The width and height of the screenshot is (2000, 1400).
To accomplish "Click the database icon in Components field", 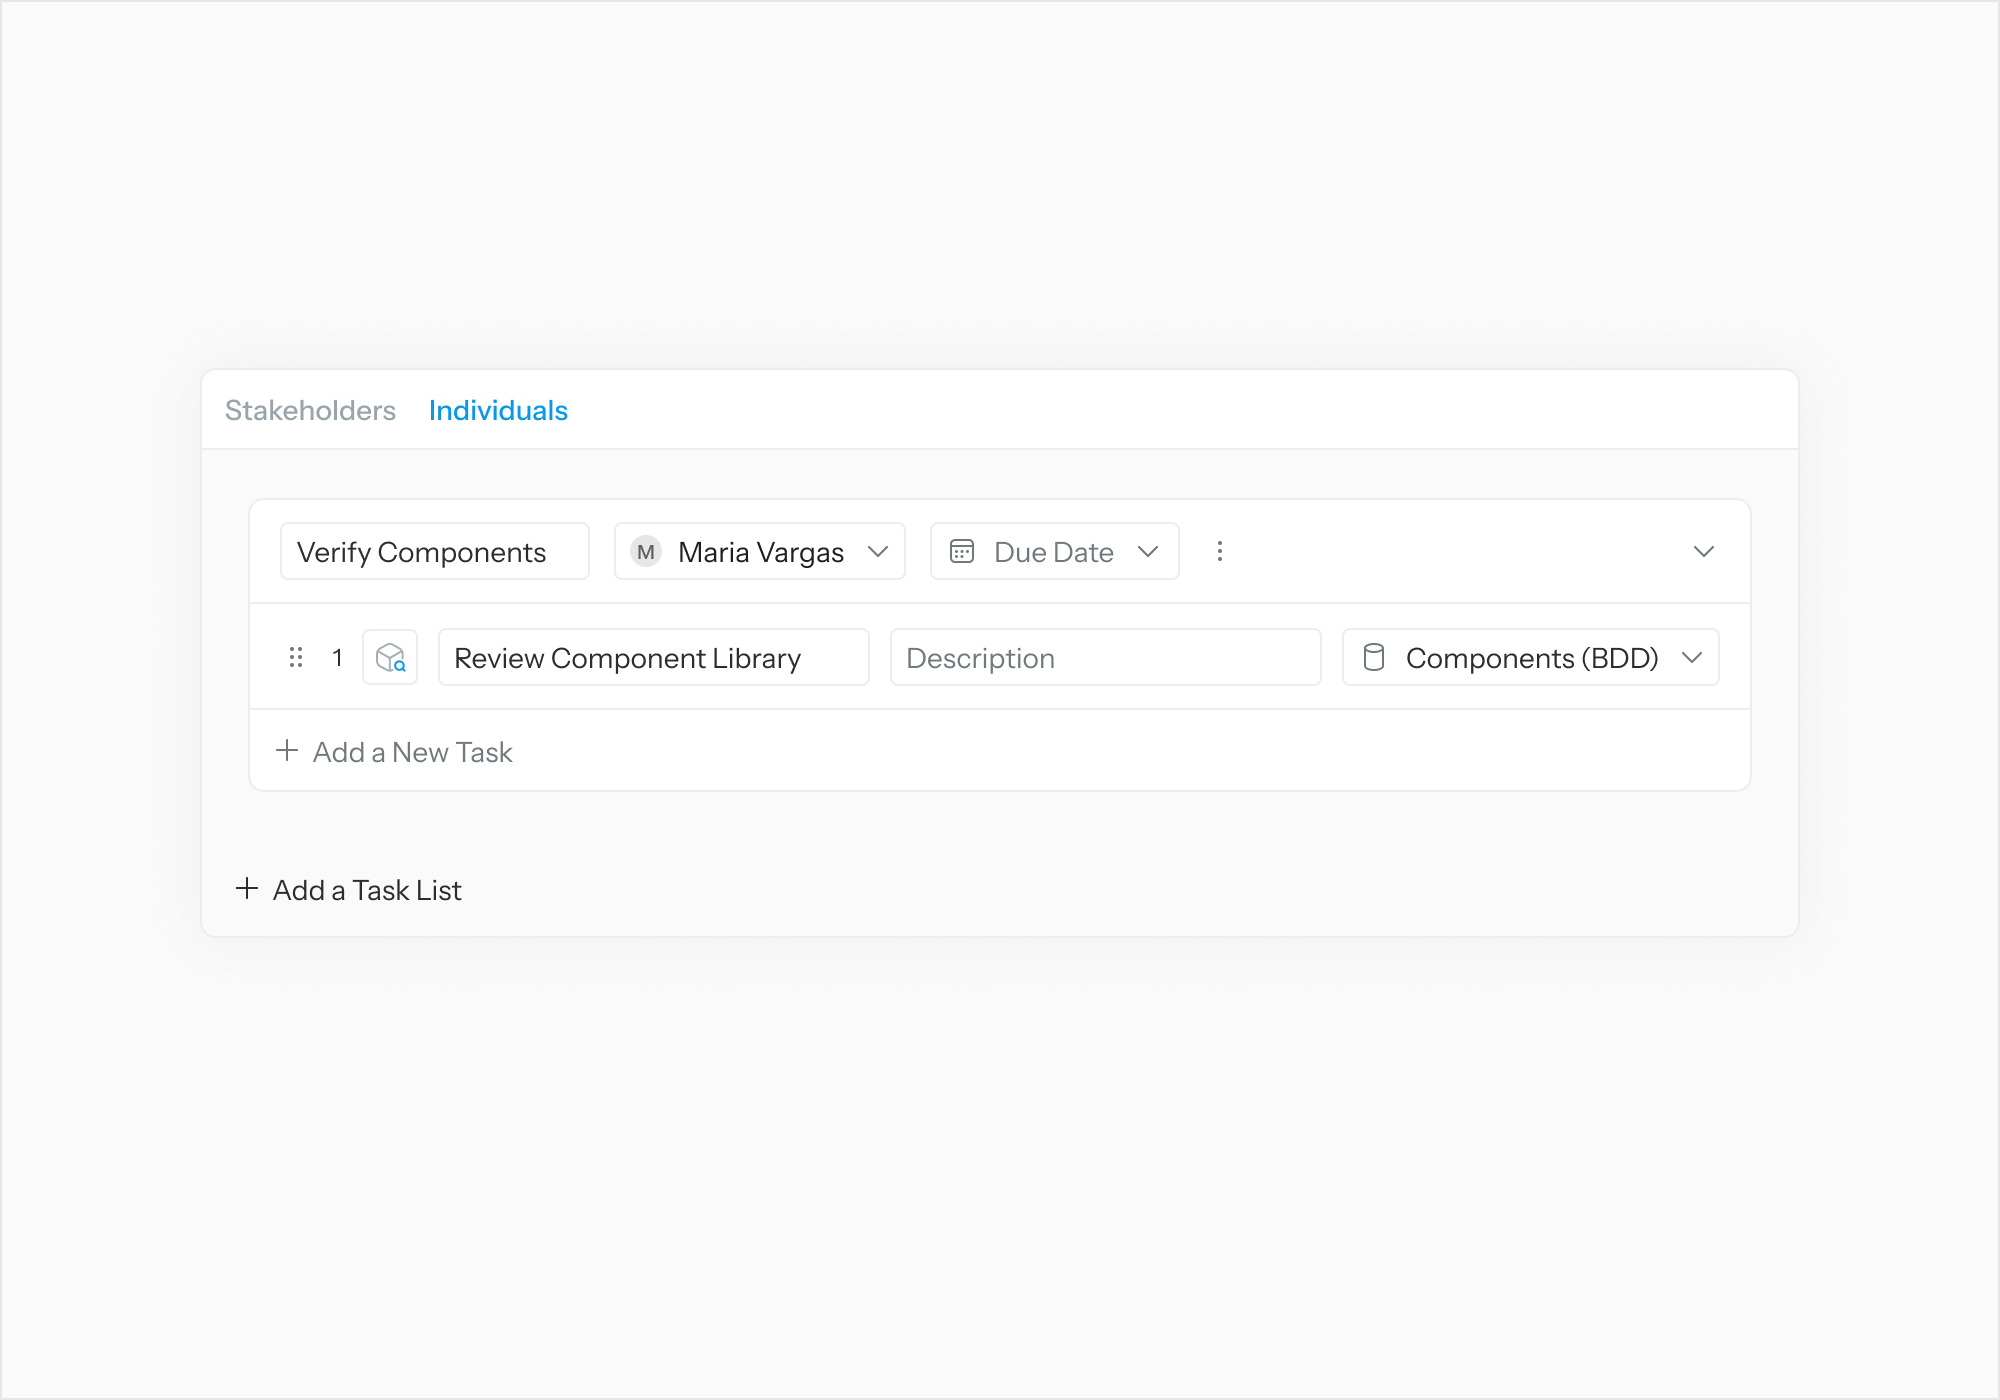I will coord(1374,657).
